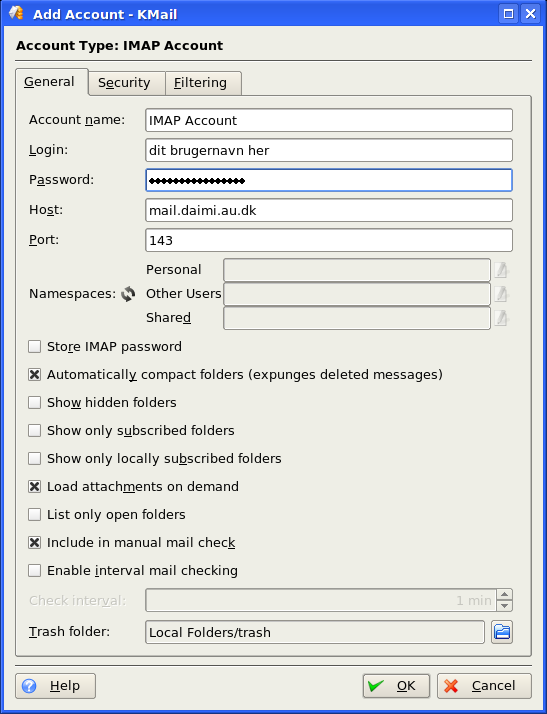The image size is (547, 714).
Task: Enable Show only locally subscribed folders
Action: 35,459
